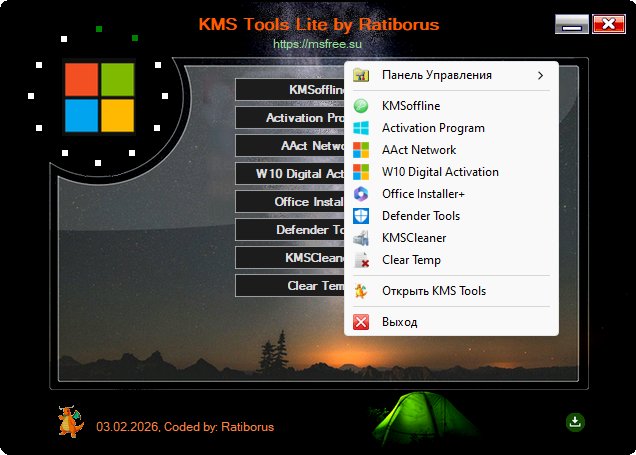636x455 pixels.
Task: Click the orange dragon mascot icon
Action: [x=69, y=421]
